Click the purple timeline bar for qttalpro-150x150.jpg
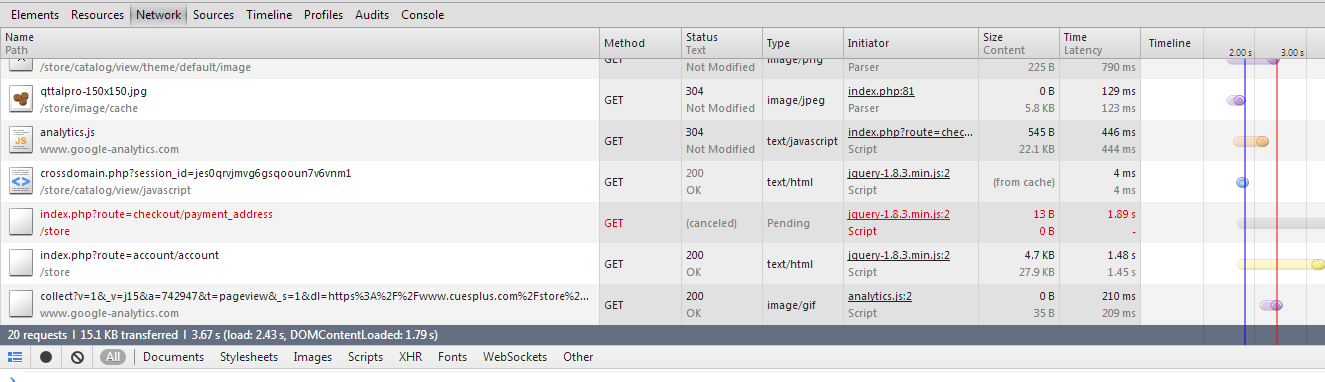The height and width of the screenshot is (382, 1325). point(1236,100)
